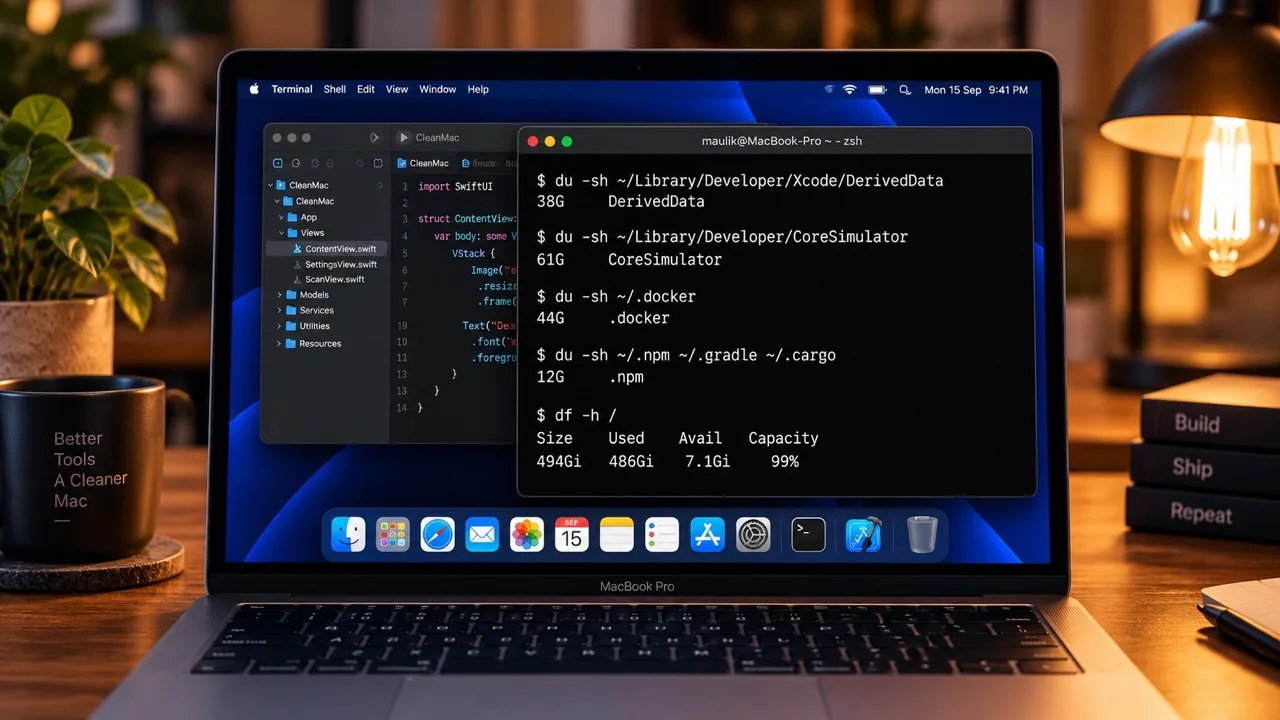Screen dimensions: 1280x720
Task: Open the Help menu
Action: [x=479, y=89]
